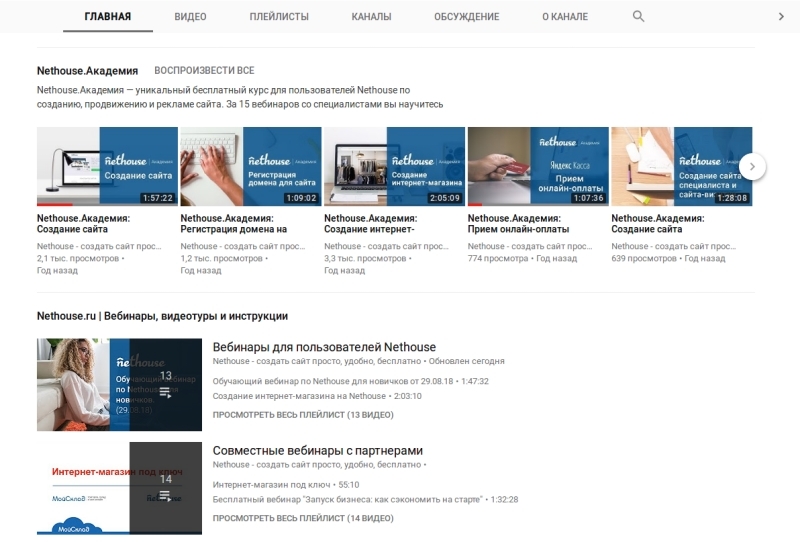Screen dimensions: 800x542
Task: Open the Прием онлайн-оплаты video thumbnail
Action: [538, 166]
